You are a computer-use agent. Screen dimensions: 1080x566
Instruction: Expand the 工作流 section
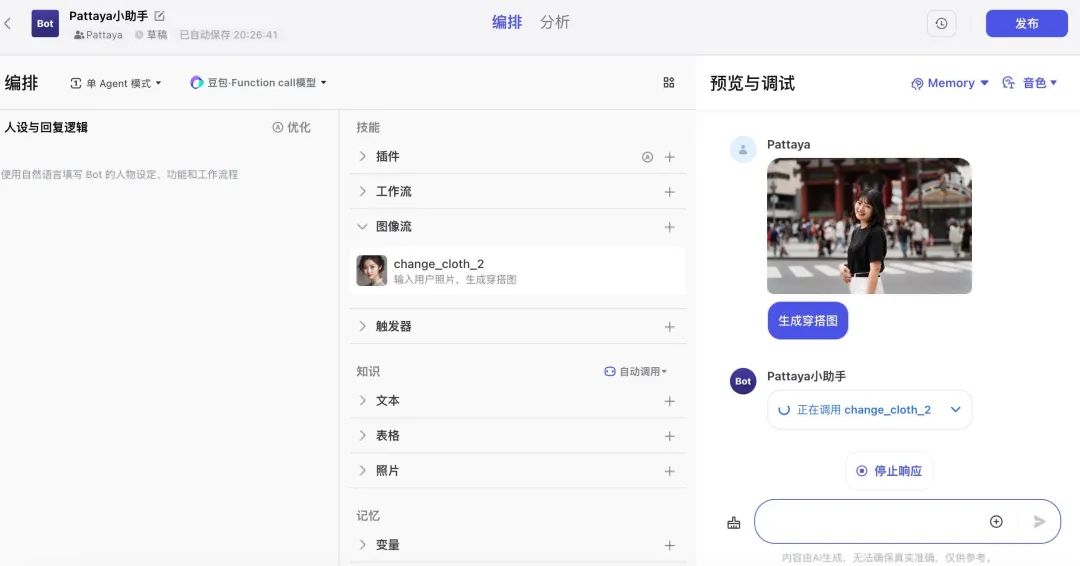(362, 191)
